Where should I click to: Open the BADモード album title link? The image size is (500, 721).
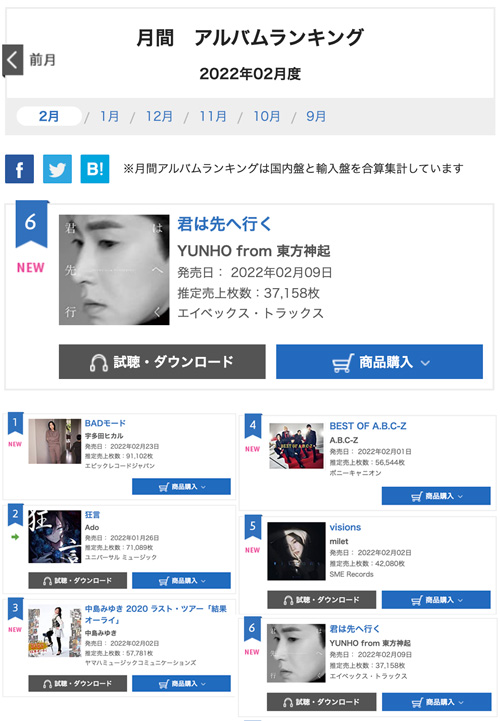click(105, 423)
